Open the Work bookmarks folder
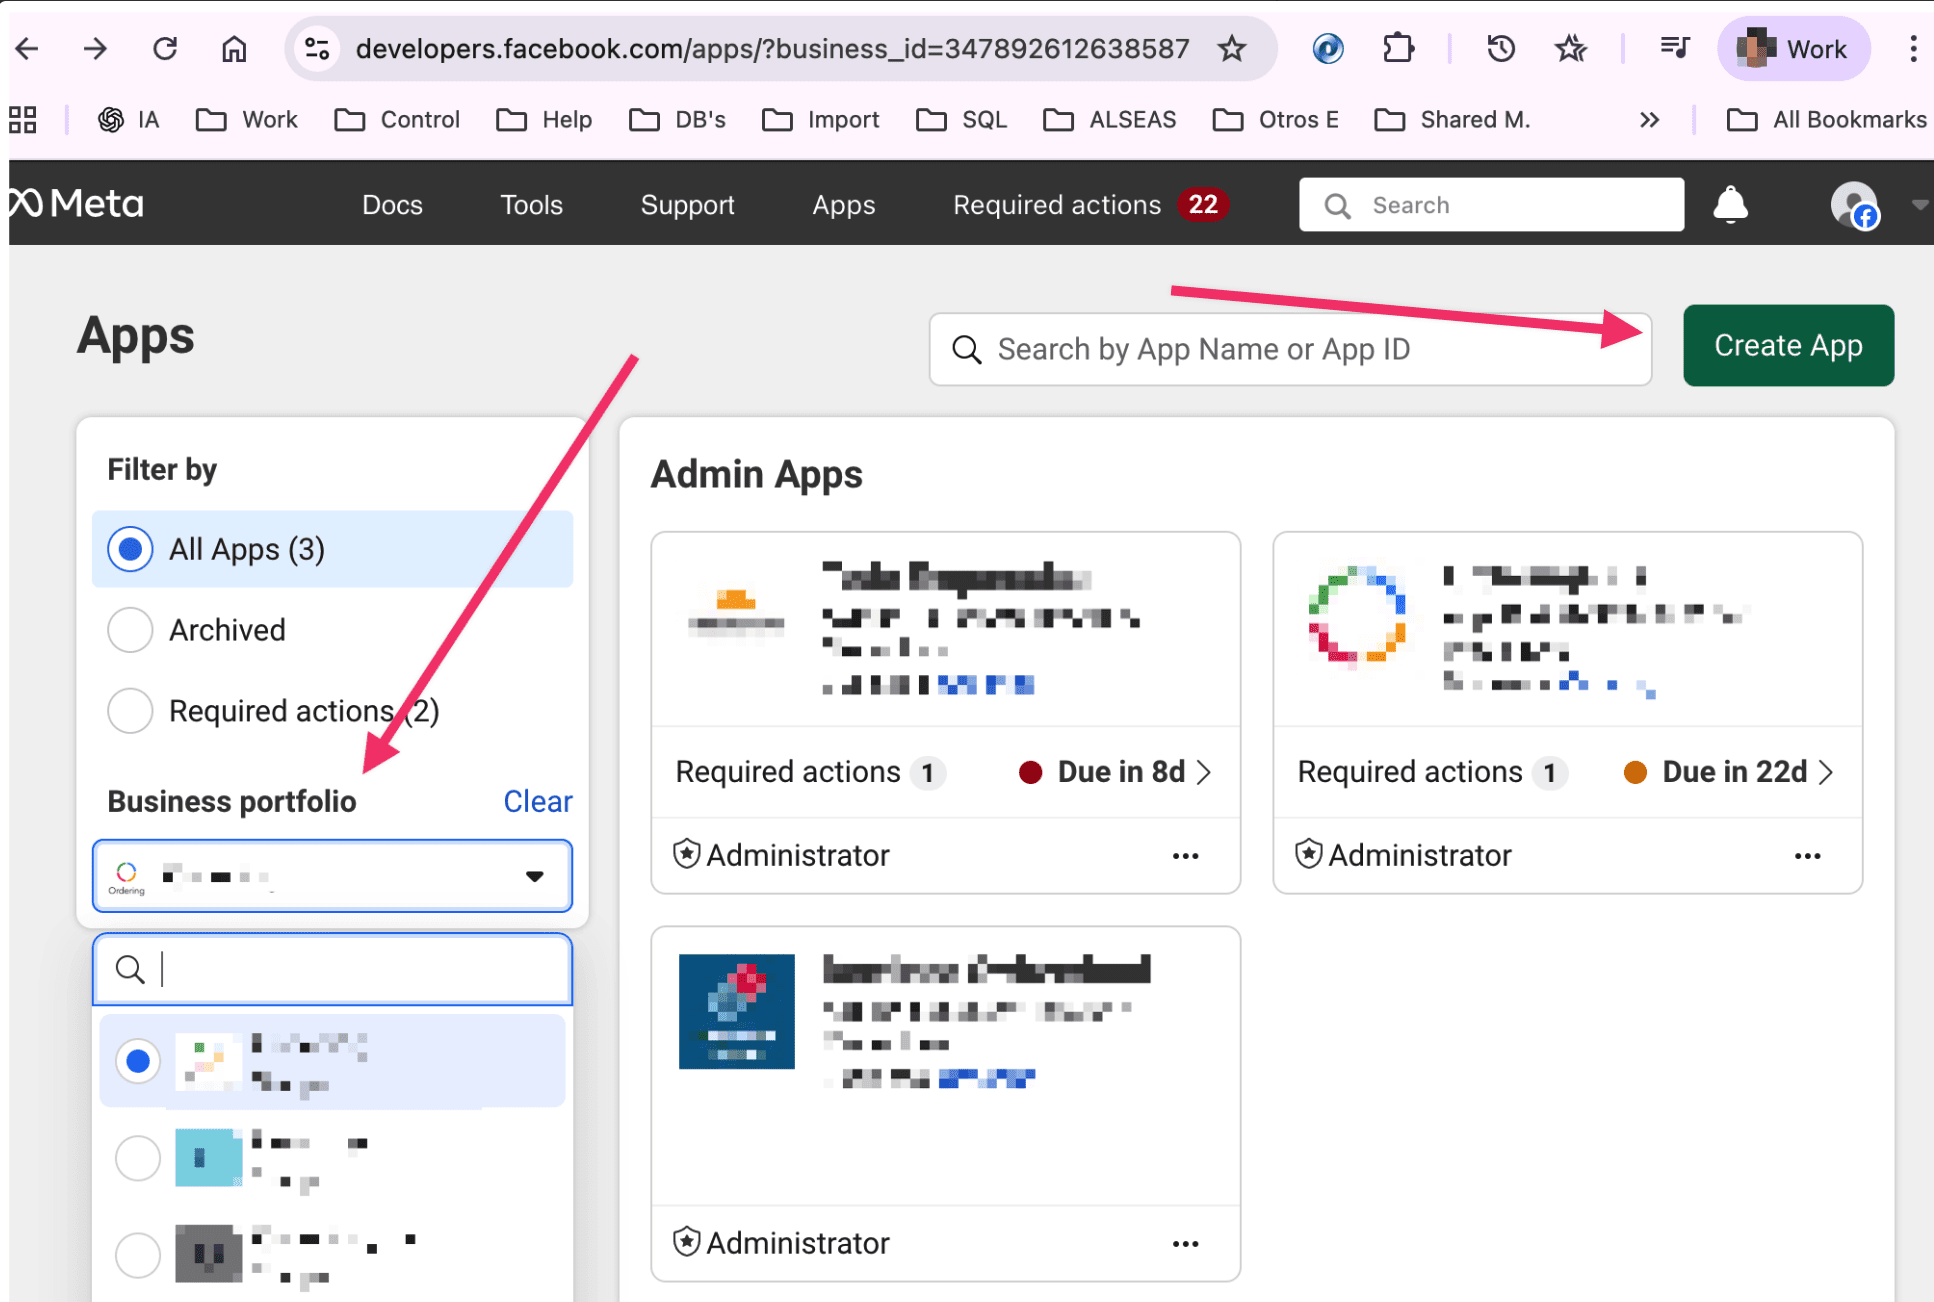Image resolution: width=1934 pixels, height=1302 pixels. click(x=247, y=120)
